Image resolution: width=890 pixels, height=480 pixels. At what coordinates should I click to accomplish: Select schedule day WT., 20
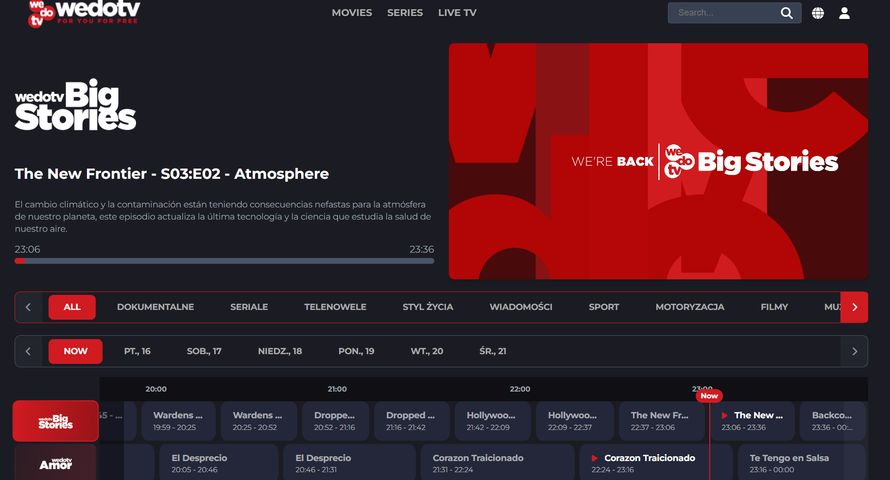(427, 351)
